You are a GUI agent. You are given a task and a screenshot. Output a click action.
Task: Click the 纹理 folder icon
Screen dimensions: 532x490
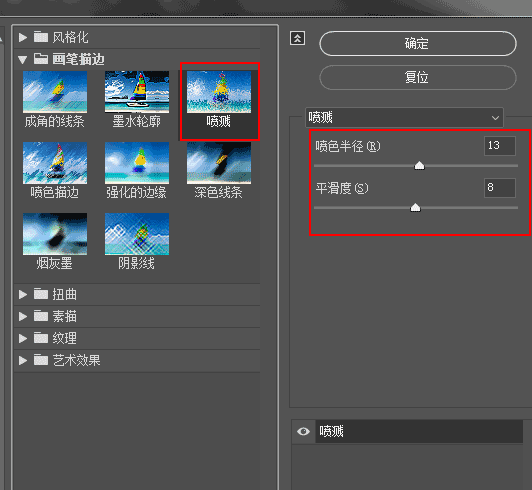pos(41,338)
